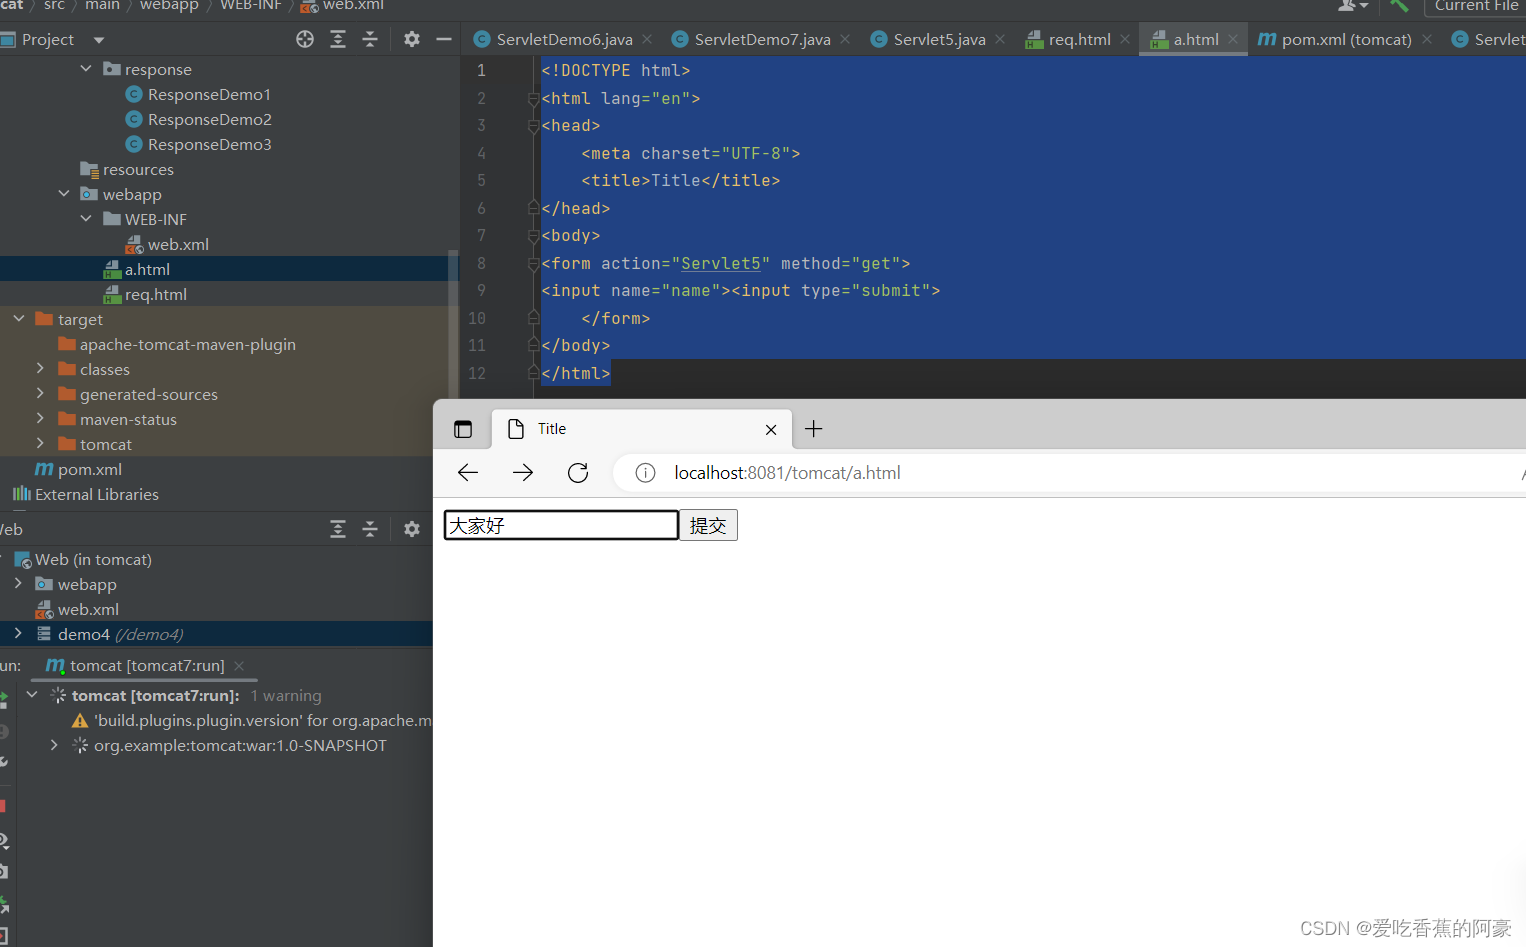1526x947 pixels.
Task: Collapse all in Project panel toolbar
Action: (x=370, y=39)
